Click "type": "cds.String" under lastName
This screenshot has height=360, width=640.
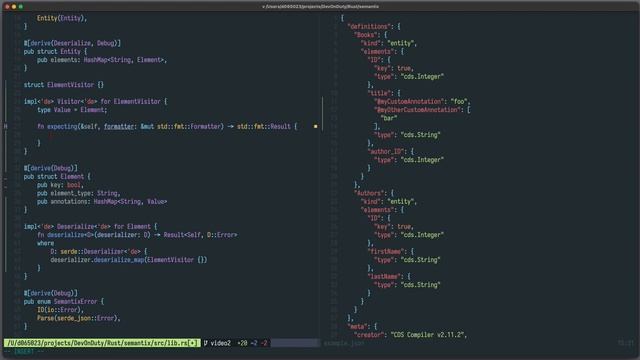407,285
